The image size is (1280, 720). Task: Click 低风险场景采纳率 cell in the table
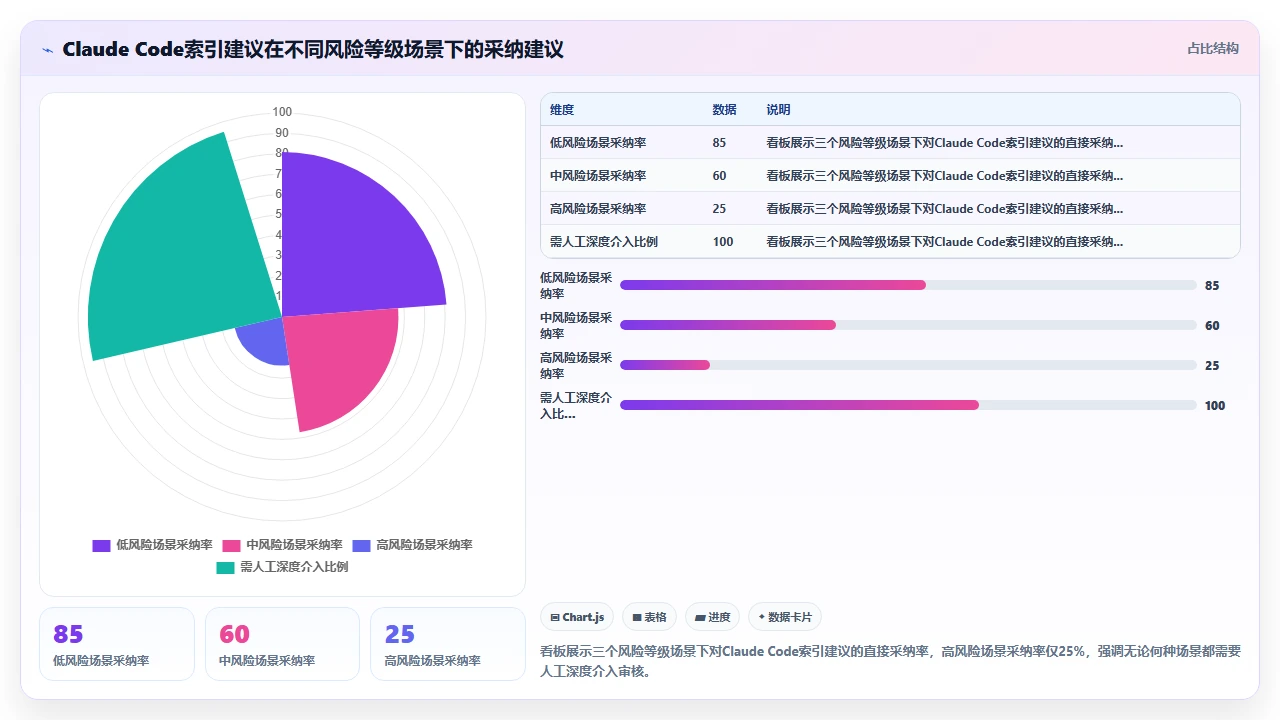click(598, 142)
